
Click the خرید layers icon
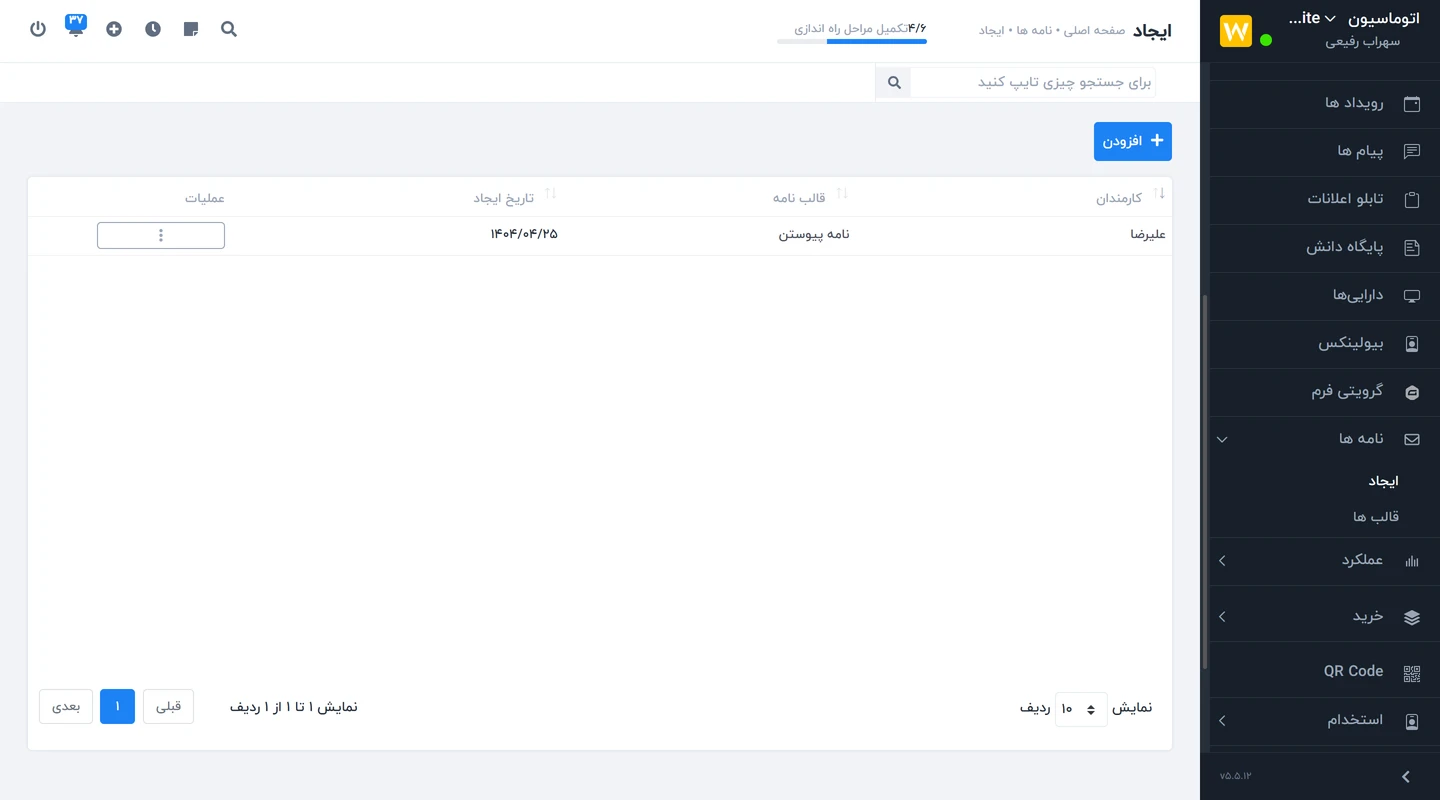(x=1412, y=617)
